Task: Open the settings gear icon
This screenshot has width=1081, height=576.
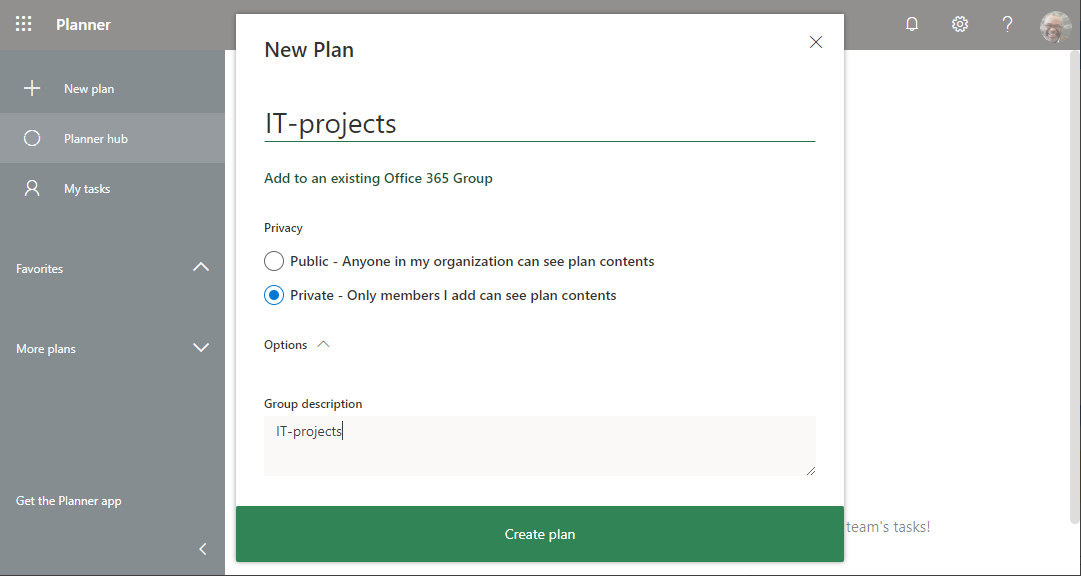Action: click(960, 24)
